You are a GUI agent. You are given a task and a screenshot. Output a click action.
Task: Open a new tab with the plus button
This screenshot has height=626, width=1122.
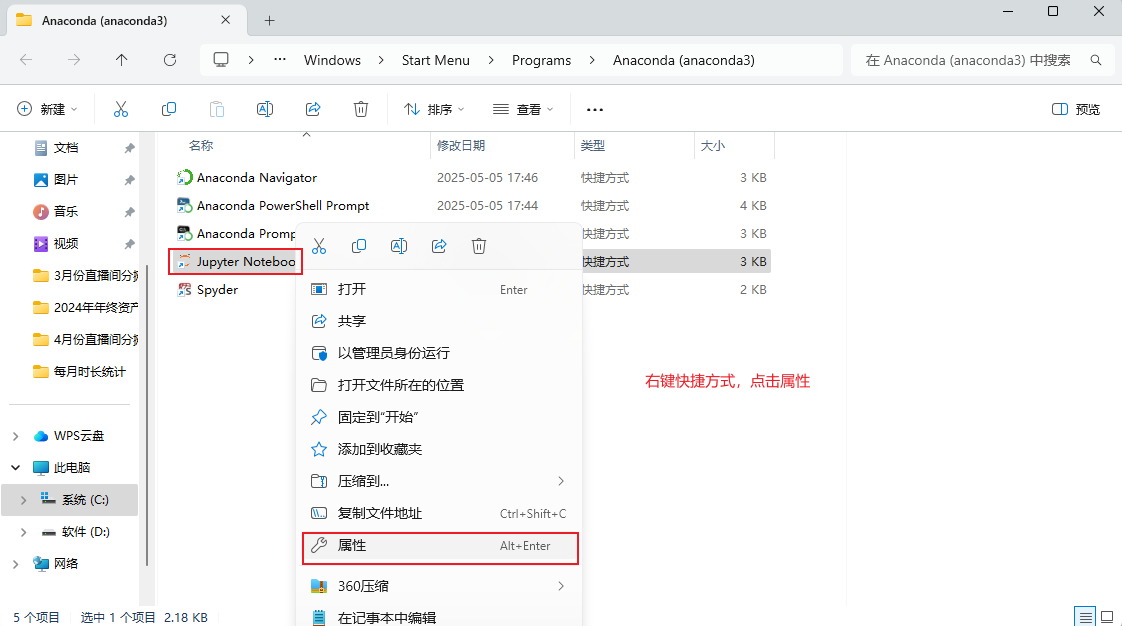coord(269,21)
